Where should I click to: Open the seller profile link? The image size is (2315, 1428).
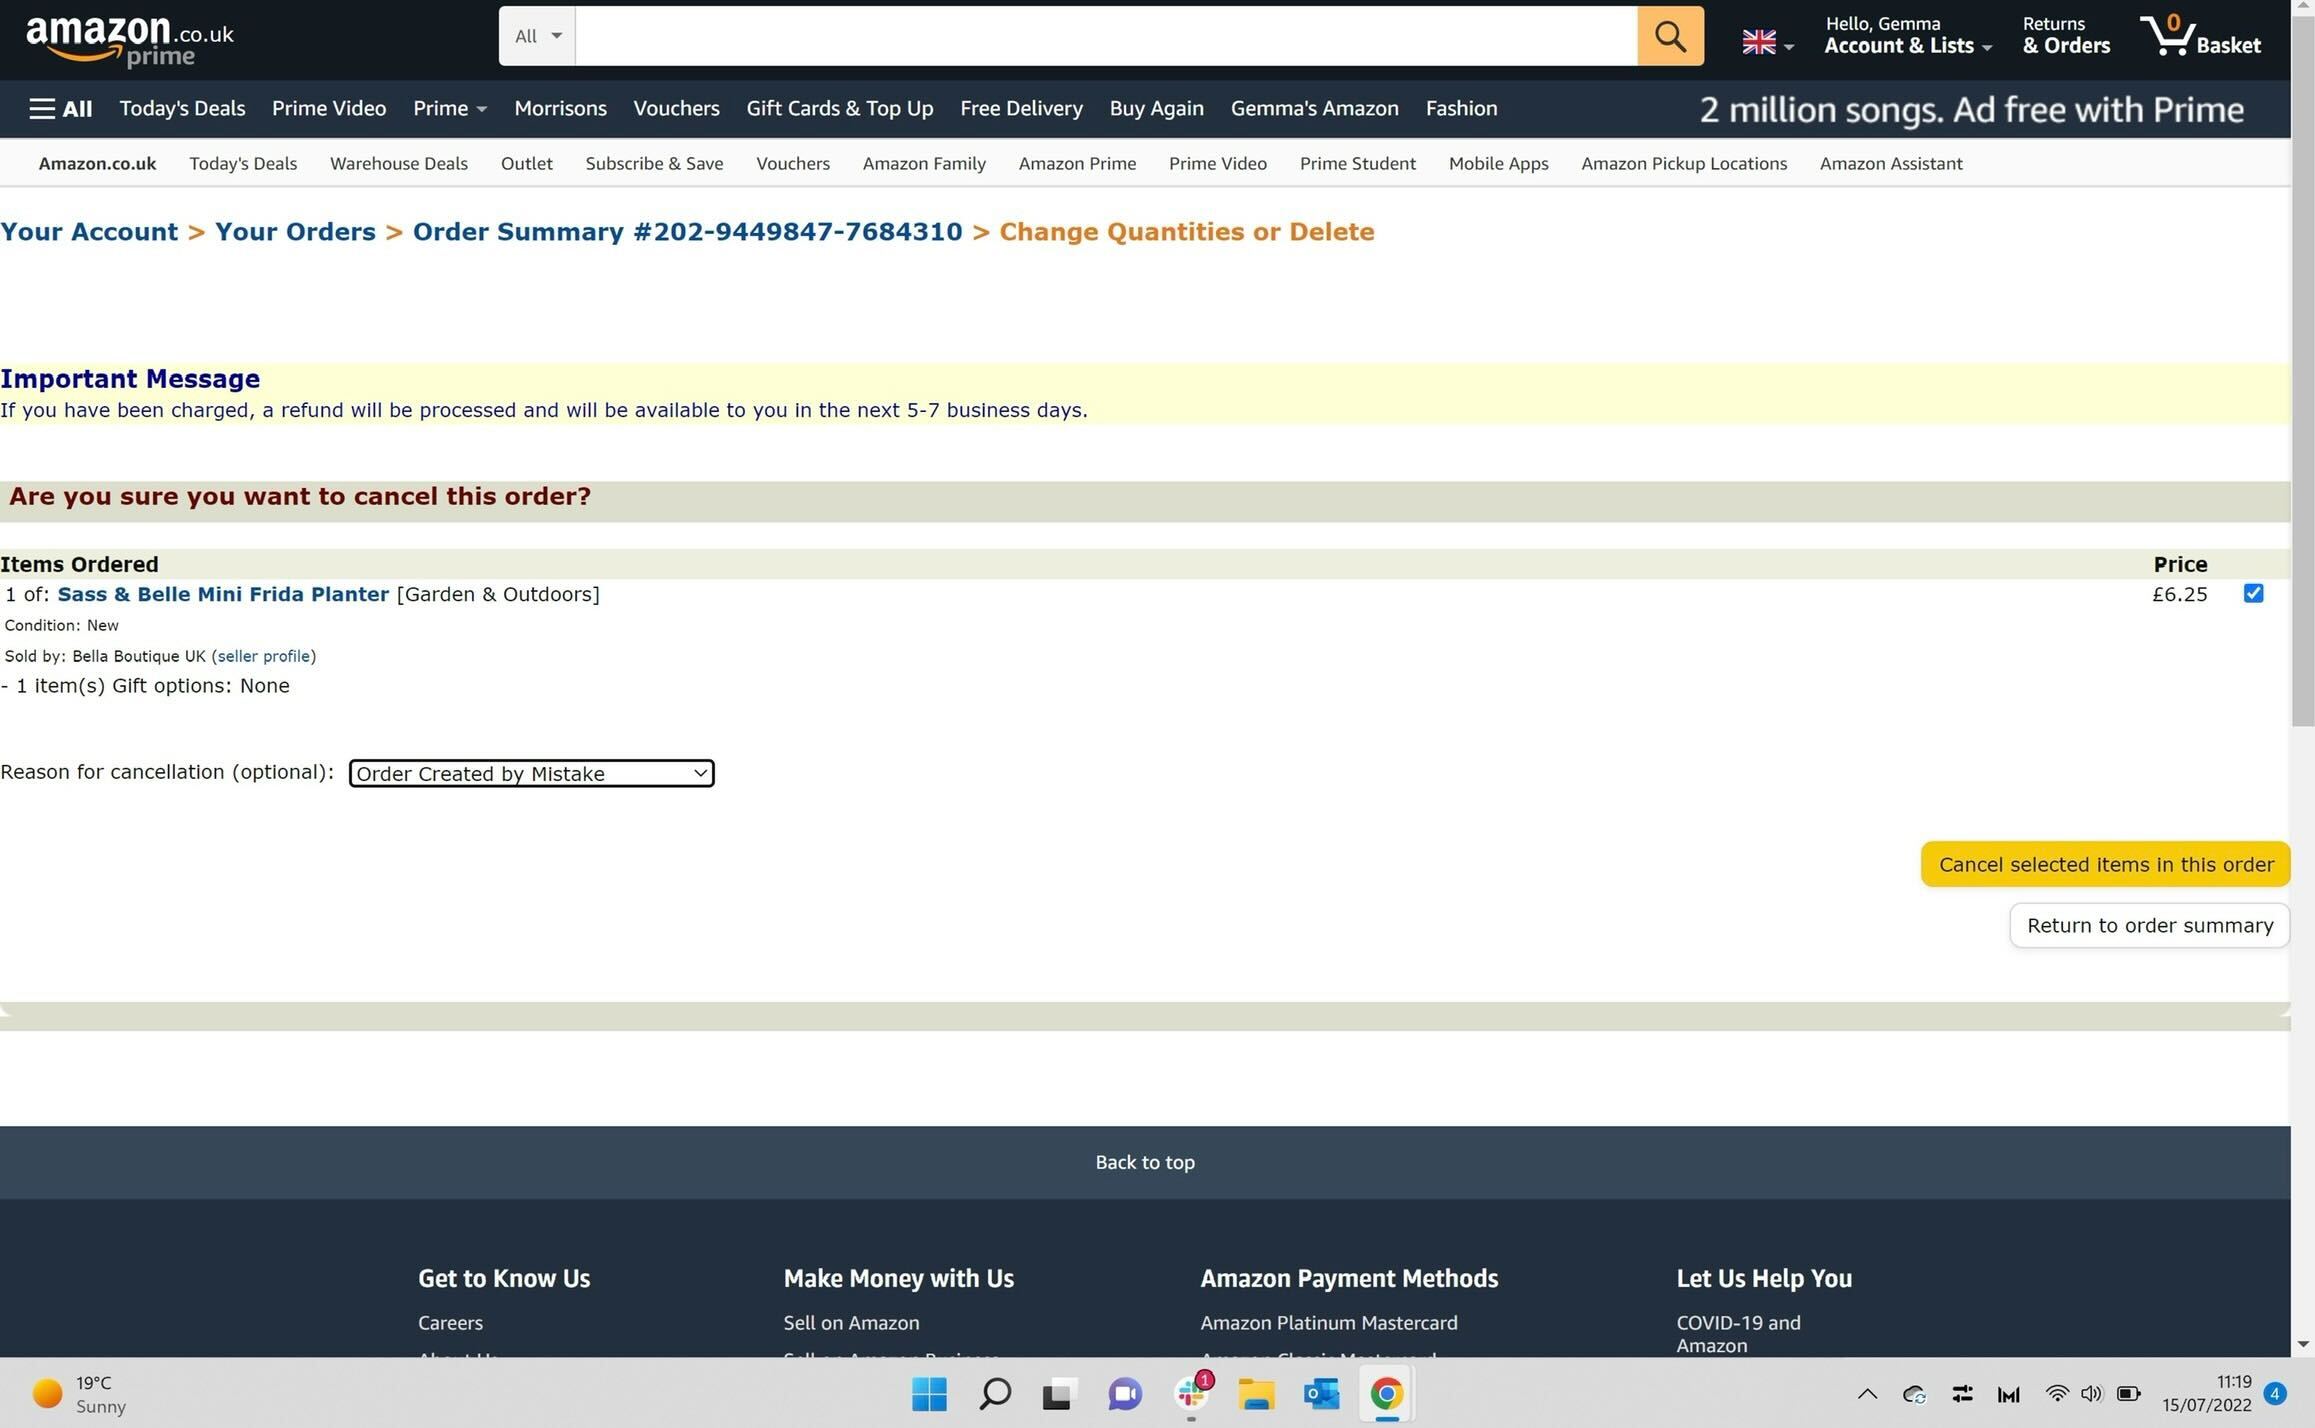264,656
